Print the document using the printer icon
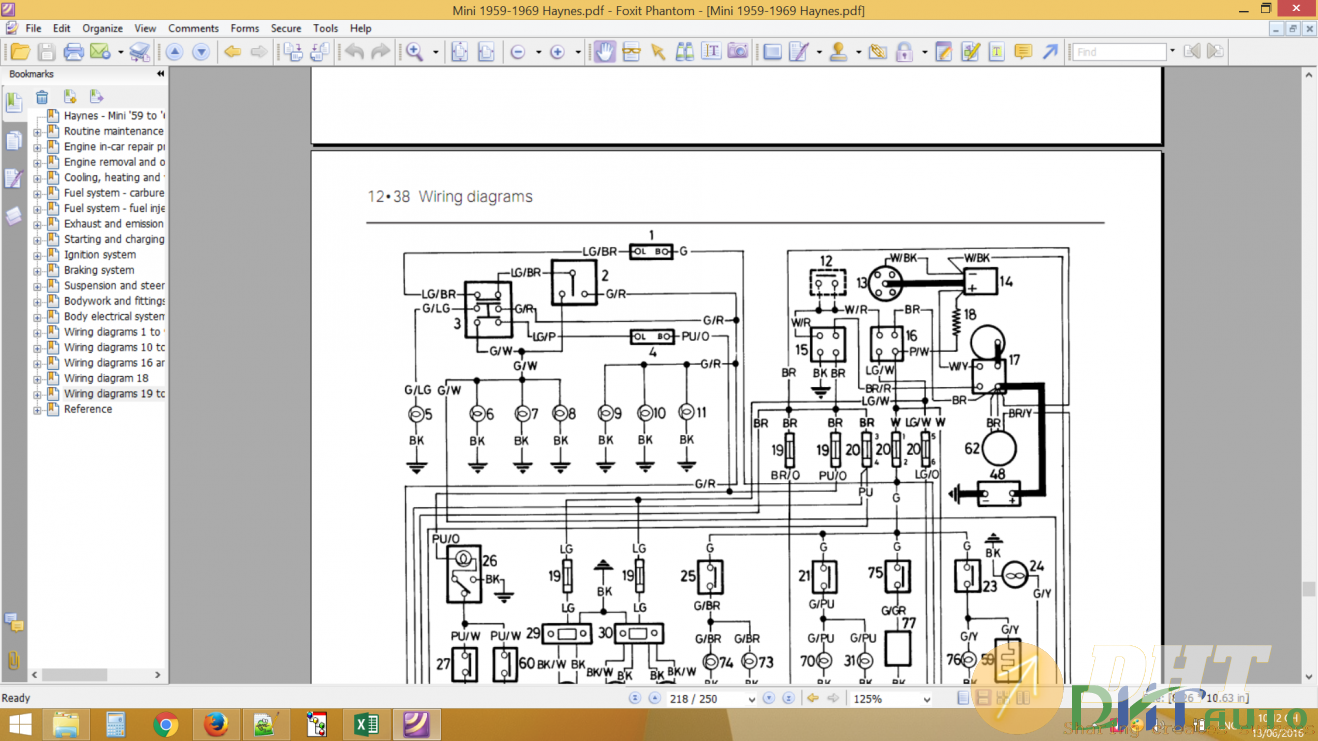The height and width of the screenshot is (741, 1318). (73, 52)
